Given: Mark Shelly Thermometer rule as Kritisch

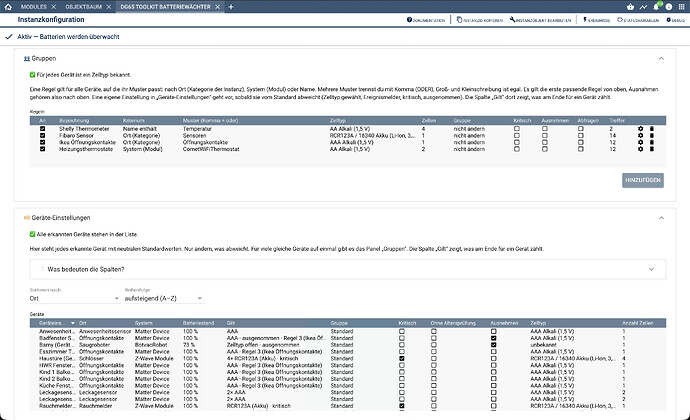Looking at the screenshot, I should [x=517, y=129].
